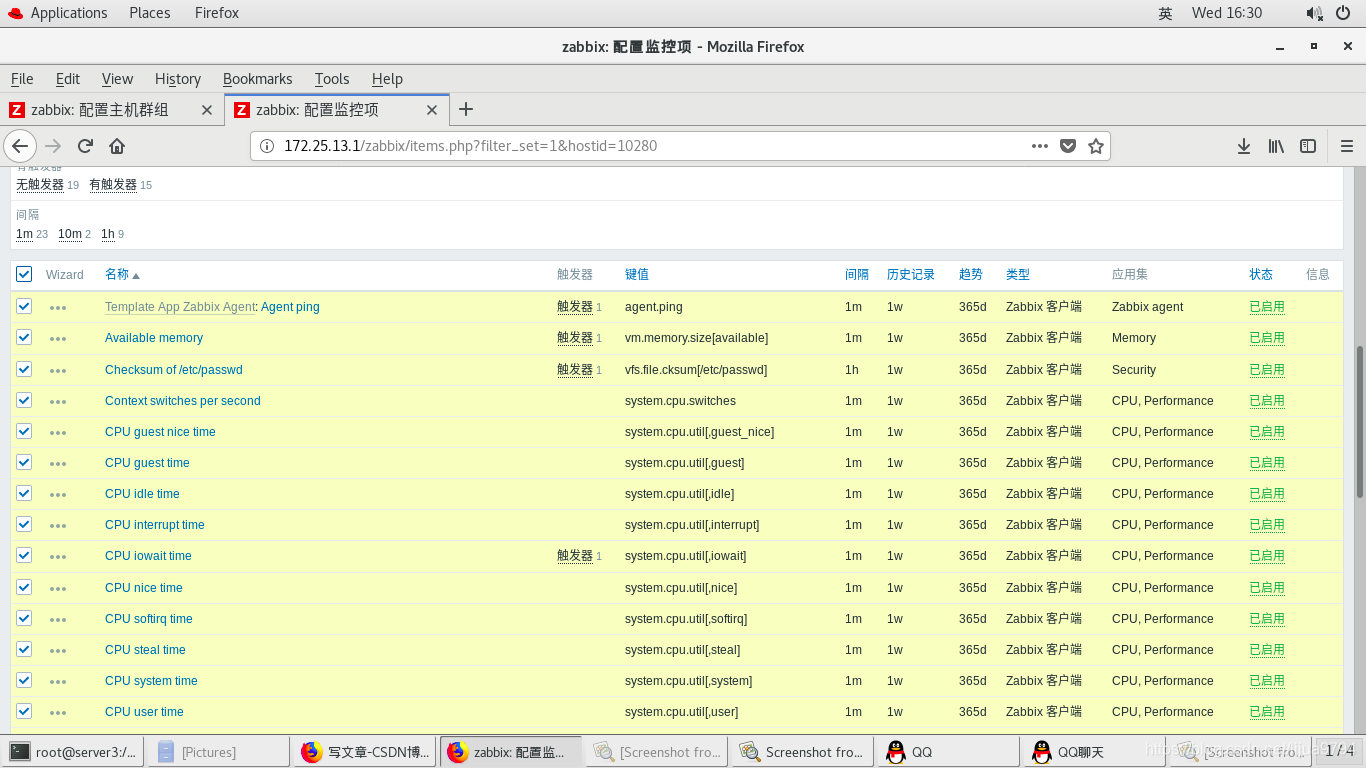Sort by the 键值 column header

coord(637,274)
